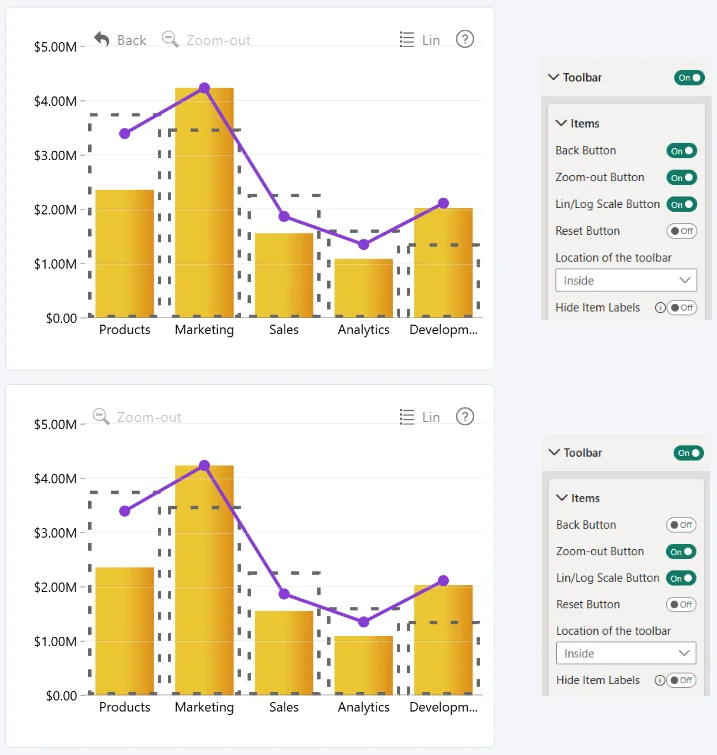Enable Back Button toggle in bottom panel
The width and height of the screenshot is (717, 755).
click(x=681, y=525)
